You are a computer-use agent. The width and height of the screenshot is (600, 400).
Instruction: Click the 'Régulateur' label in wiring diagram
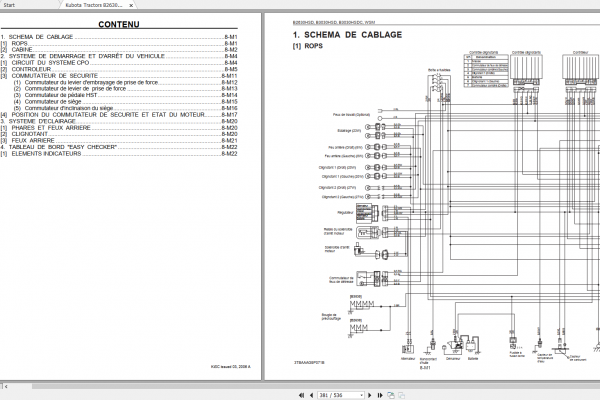(345, 212)
